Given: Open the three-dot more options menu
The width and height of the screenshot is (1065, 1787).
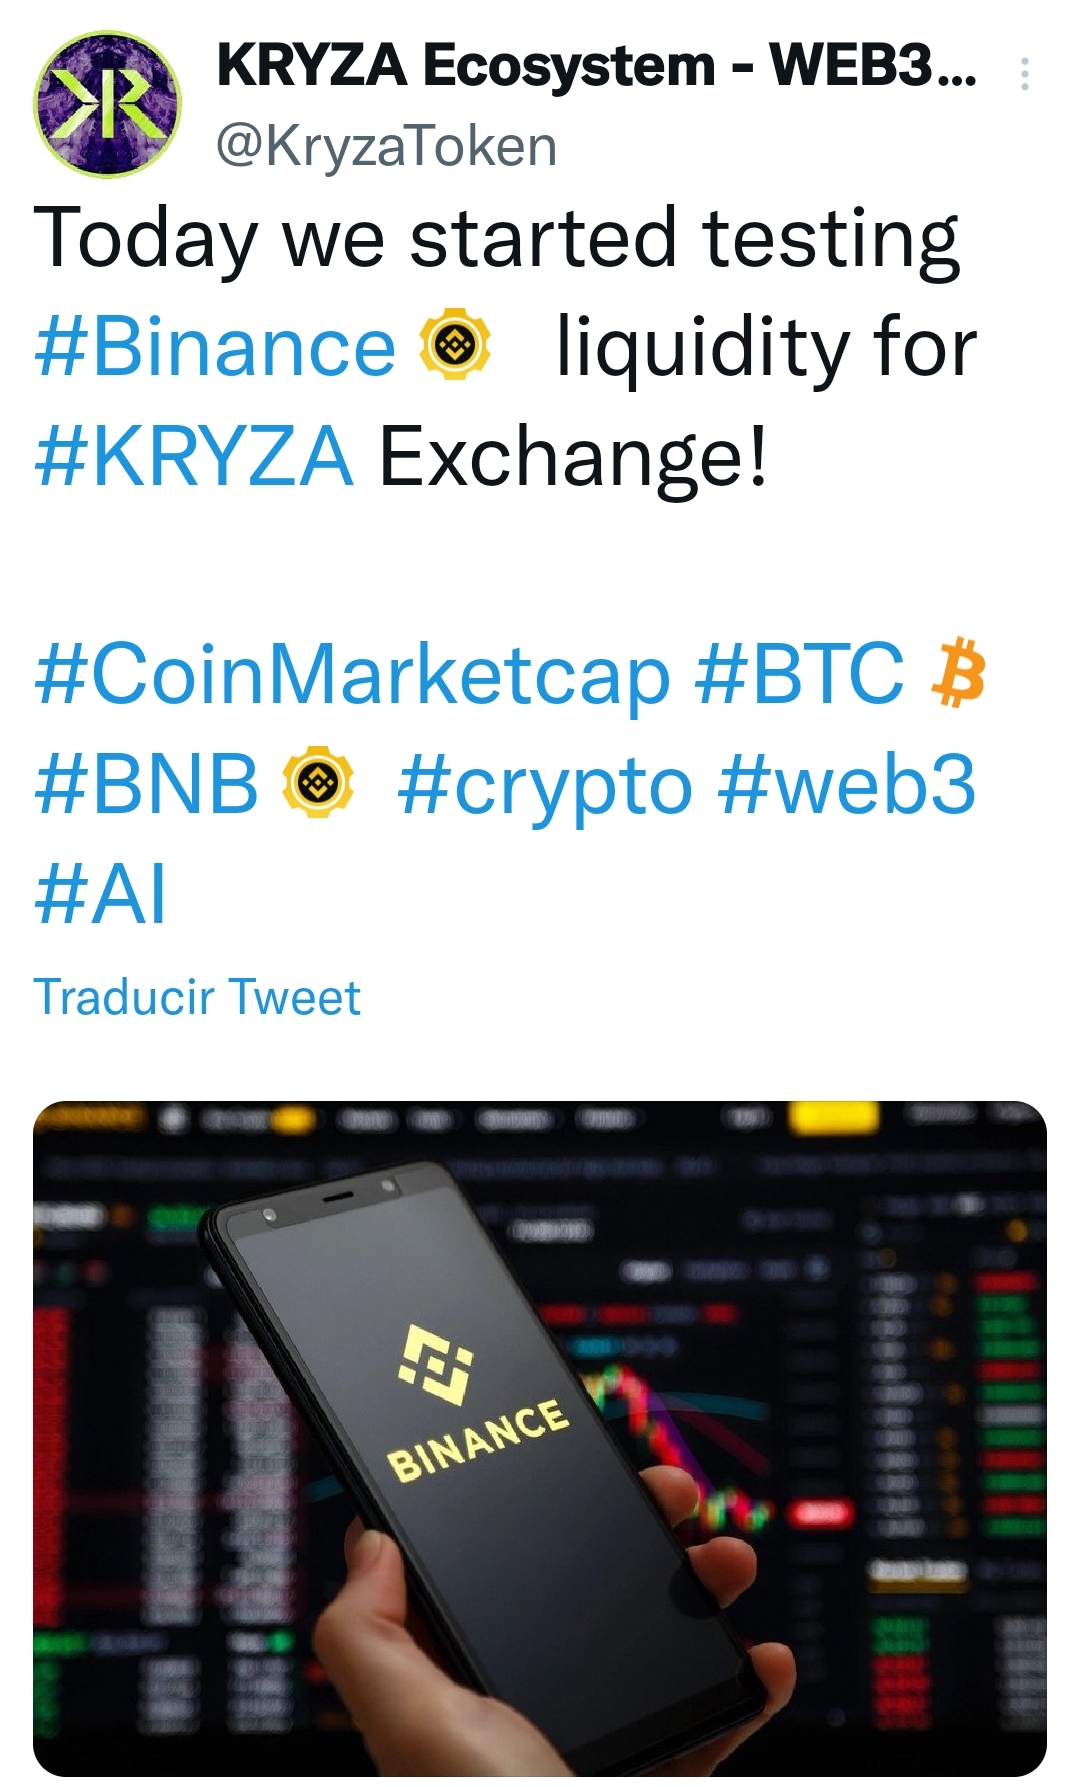Looking at the screenshot, I should (1024, 75).
